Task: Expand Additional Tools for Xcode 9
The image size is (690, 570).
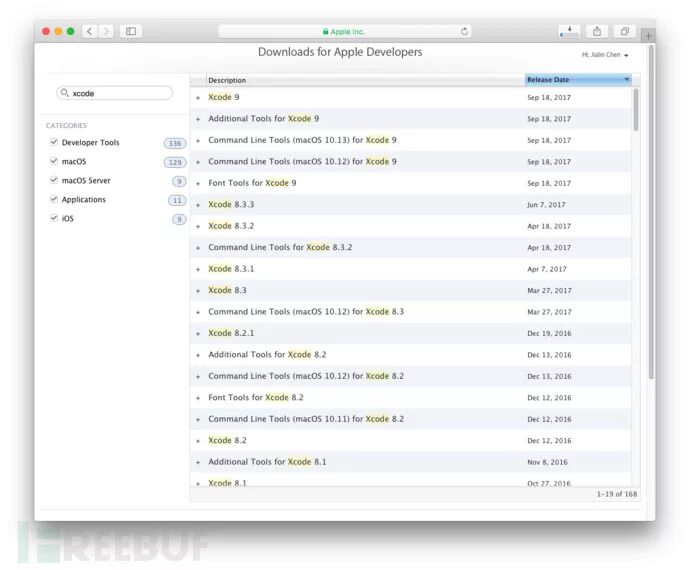Action: [198, 119]
